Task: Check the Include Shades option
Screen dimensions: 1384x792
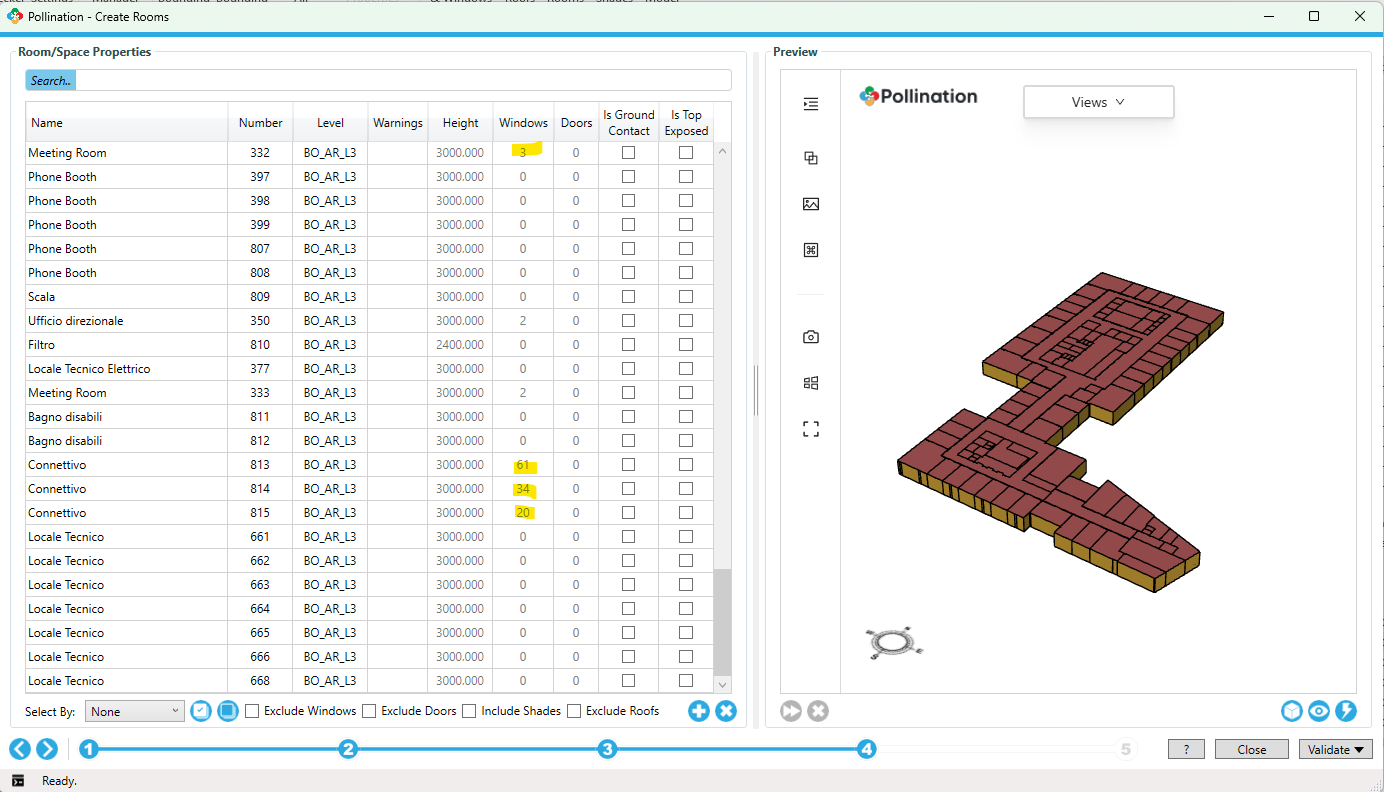Action: (x=469, y=711)
